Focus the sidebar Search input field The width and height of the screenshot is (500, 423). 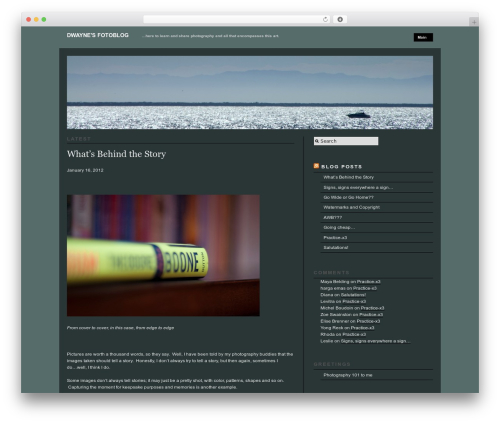click(x=346, y=141)
